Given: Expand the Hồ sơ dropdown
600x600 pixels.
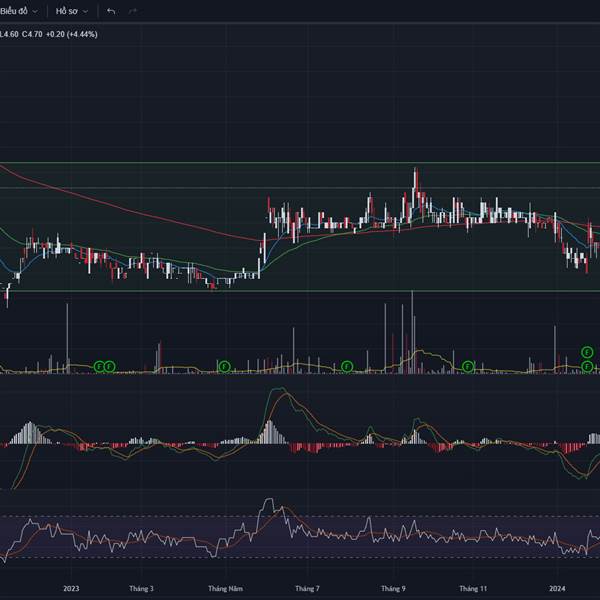Looking at the screenshot, I should click(72, 11).
